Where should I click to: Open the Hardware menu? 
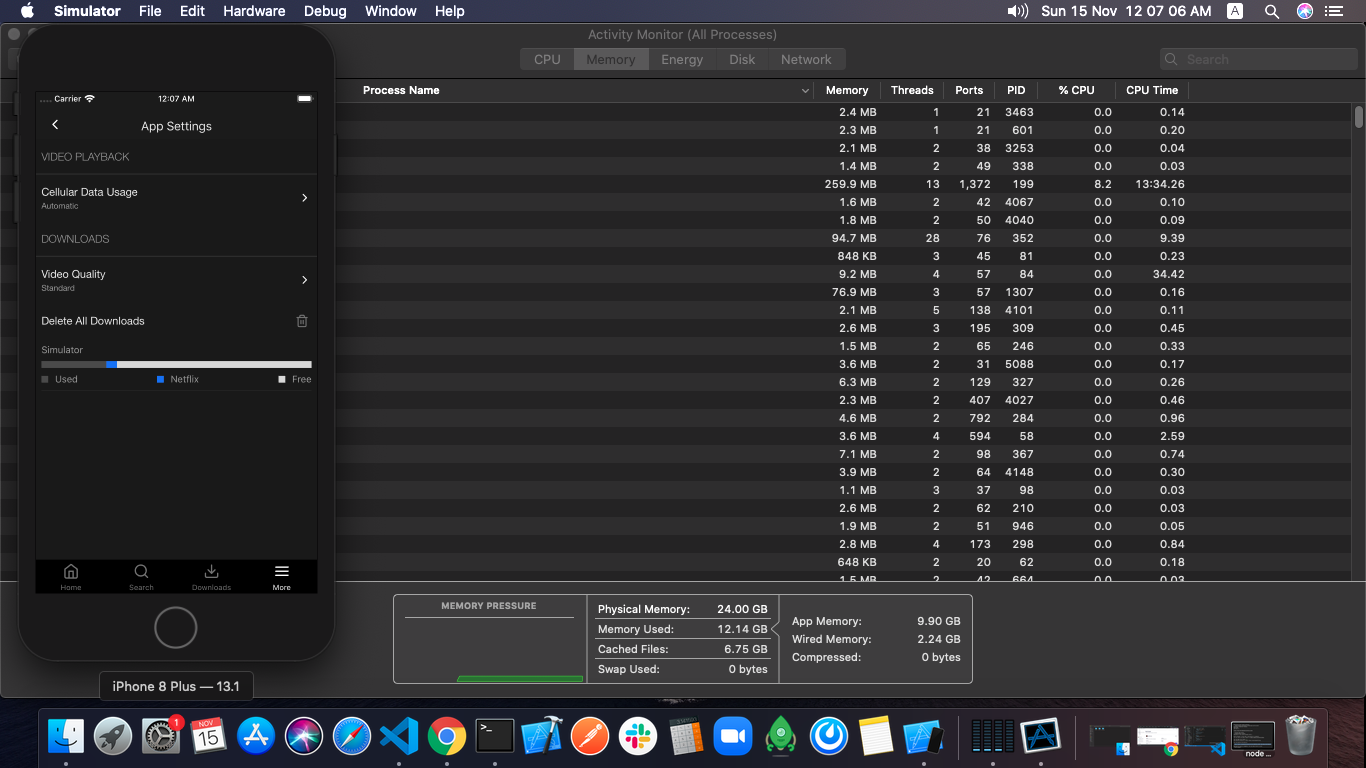[x=254, y=11]
